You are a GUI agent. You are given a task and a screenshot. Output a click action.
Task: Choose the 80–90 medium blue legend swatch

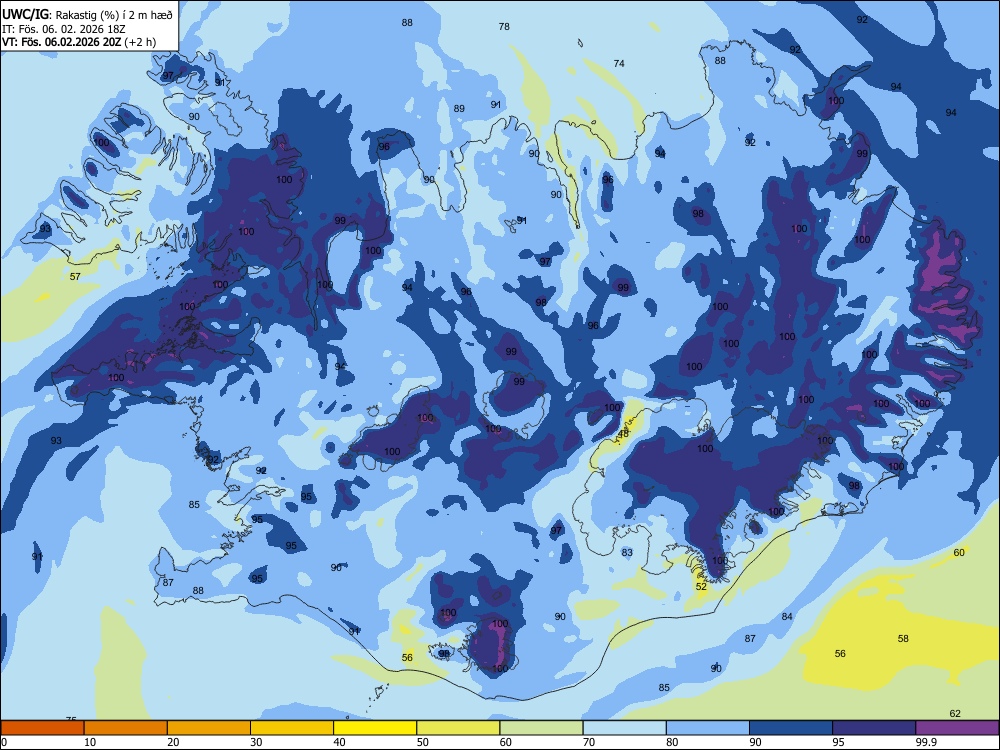(x=708, y=728)
